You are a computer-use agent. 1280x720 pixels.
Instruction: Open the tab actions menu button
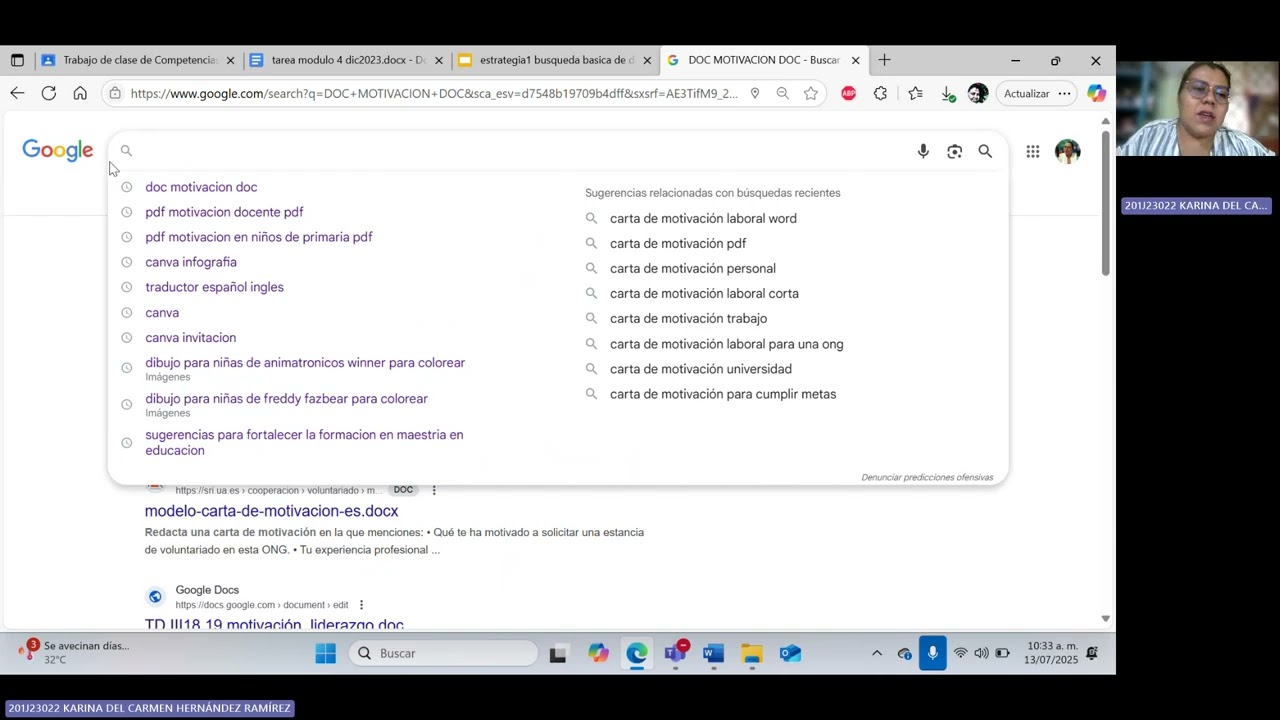coord(17,60)
